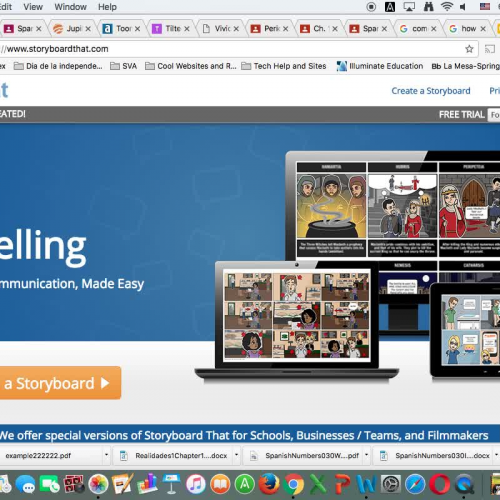The height and width of the screenshot is (500, 500).
Task: Open FaceTime from the dock
Action: pyautogui.click(x=50, y=484)
